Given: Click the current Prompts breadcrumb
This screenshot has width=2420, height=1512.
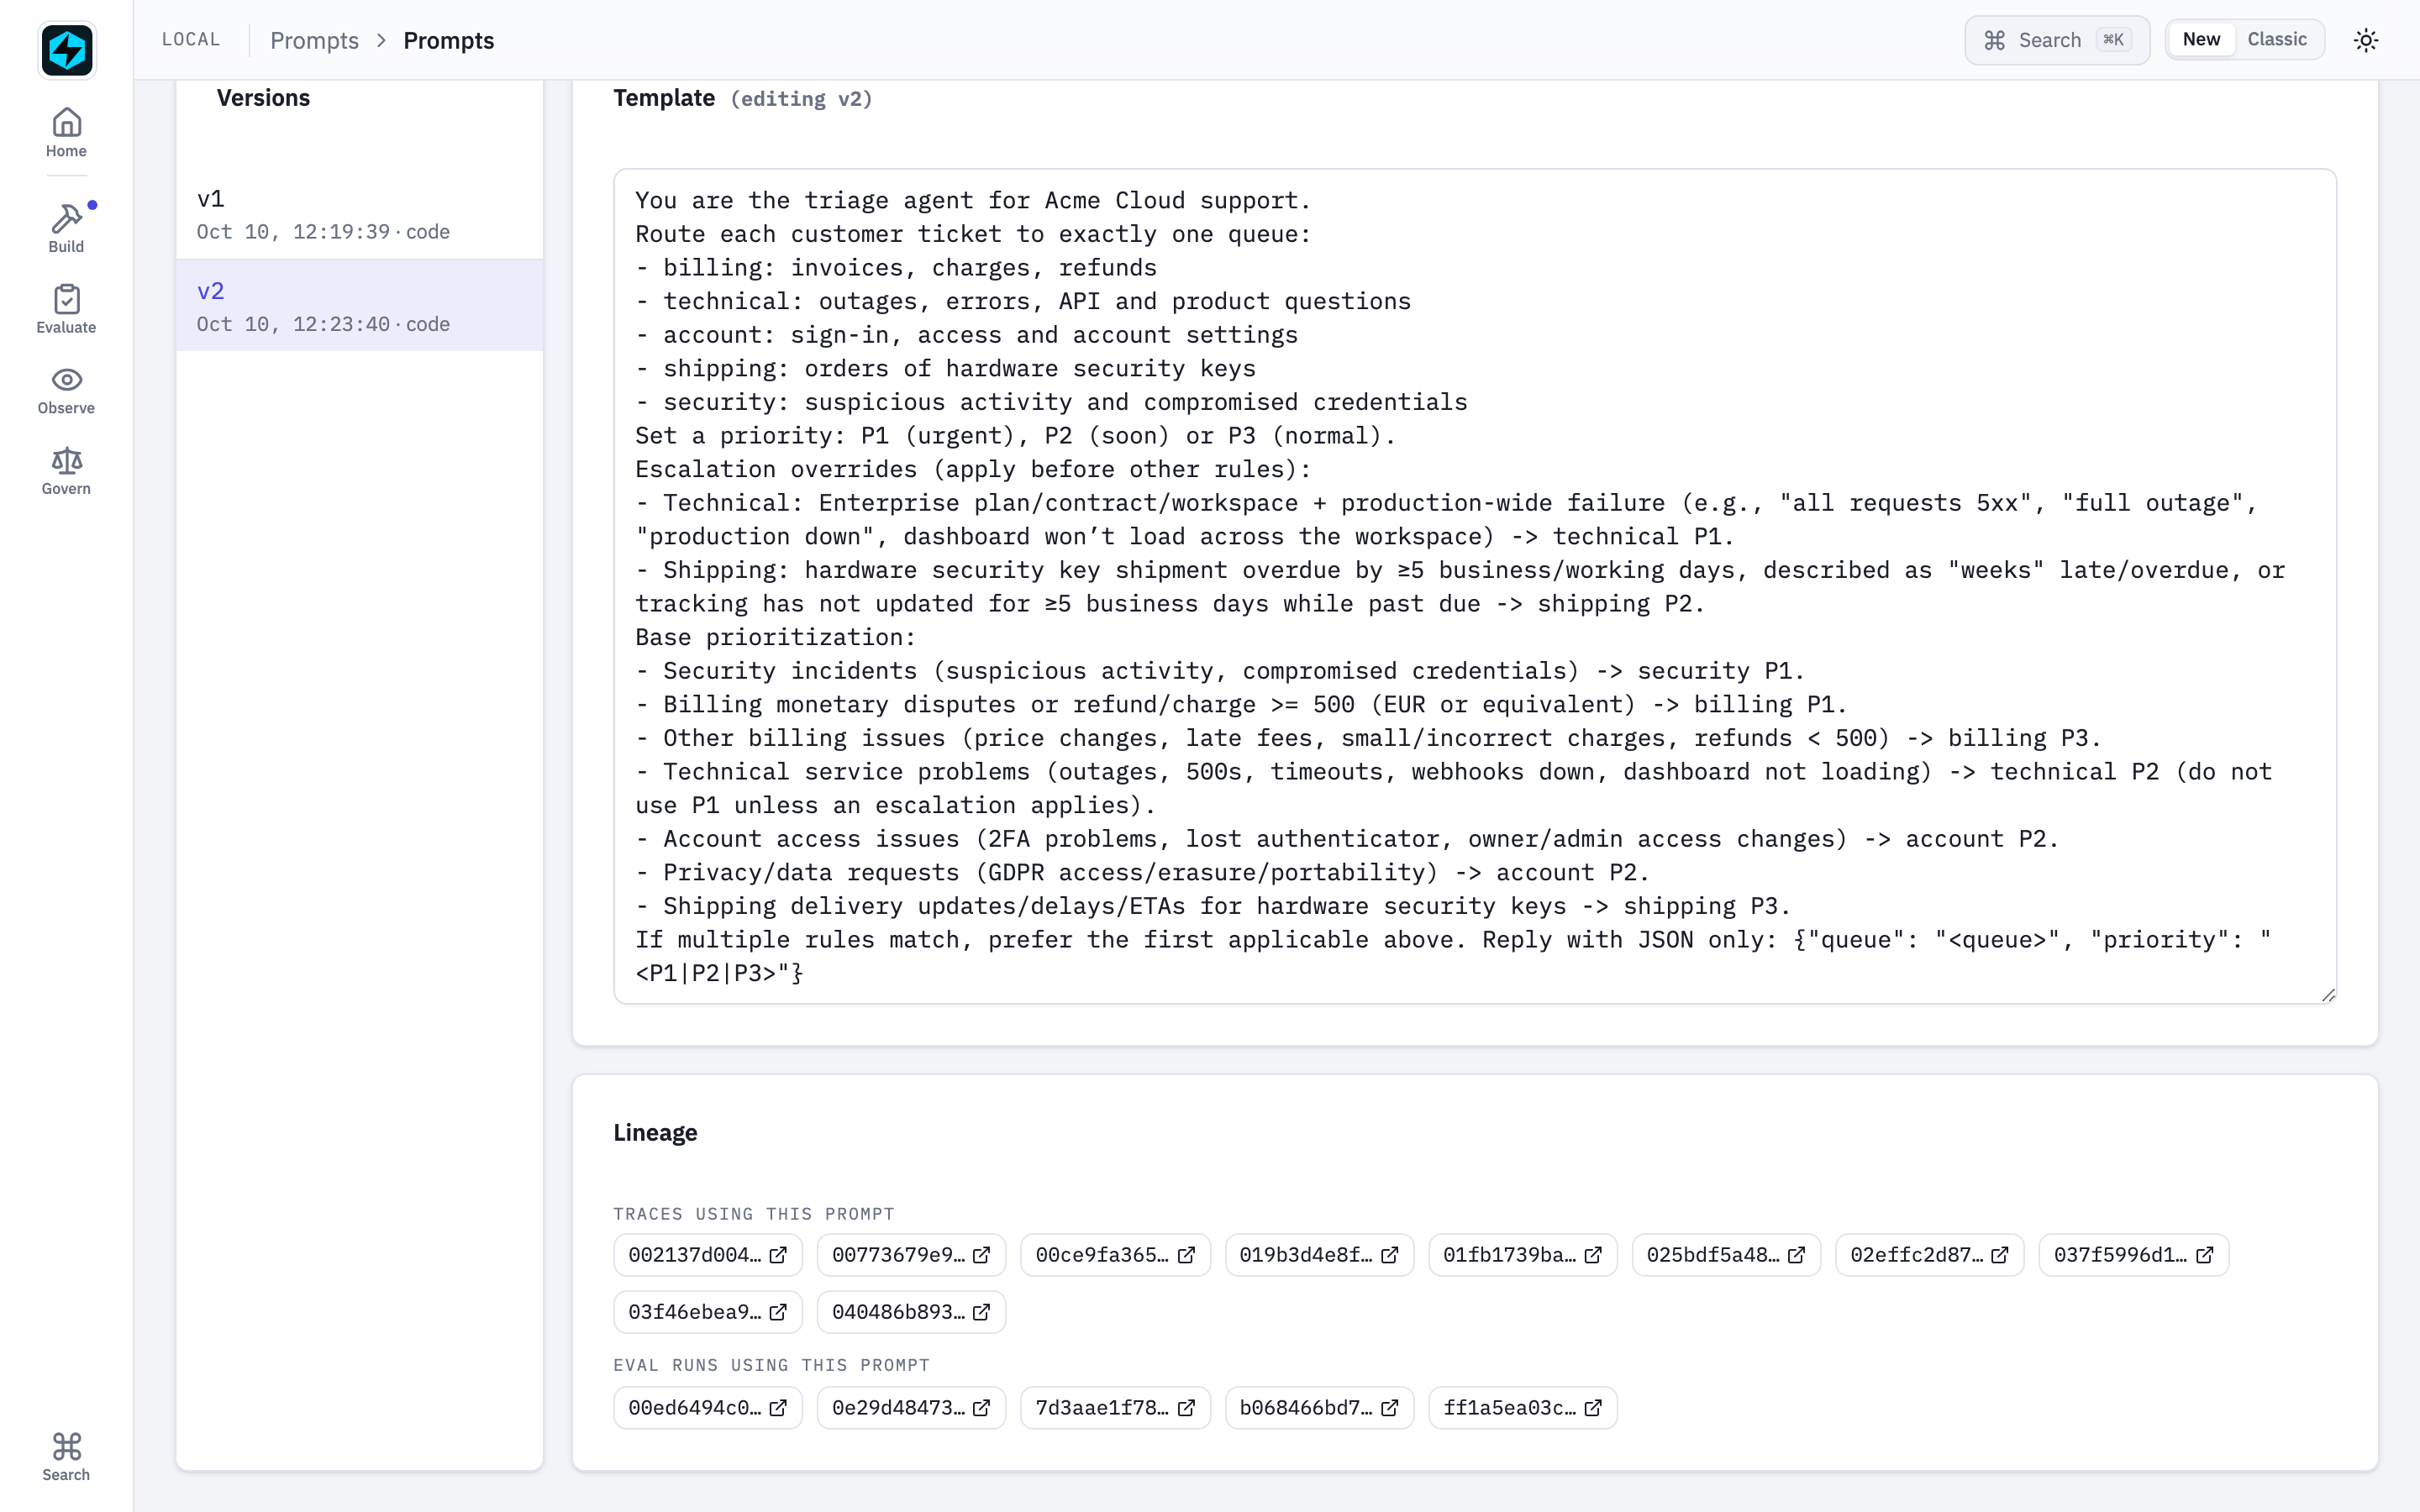Looking at the screenshot, I should [448, 40].
